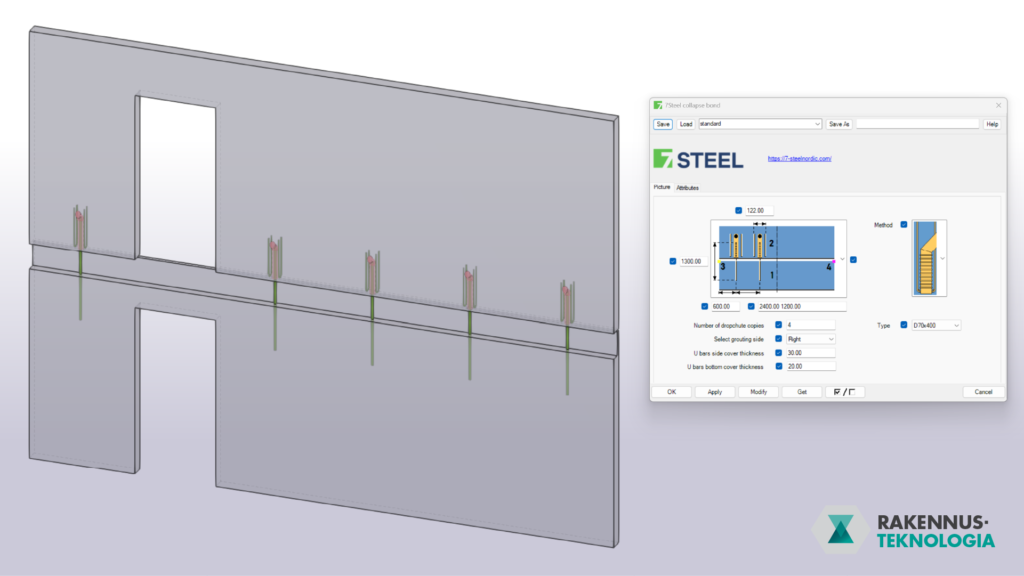Click the 7Steel logo in dialog header
The width and height of the screenshot is (1024, 576).
tap(698, 159)
